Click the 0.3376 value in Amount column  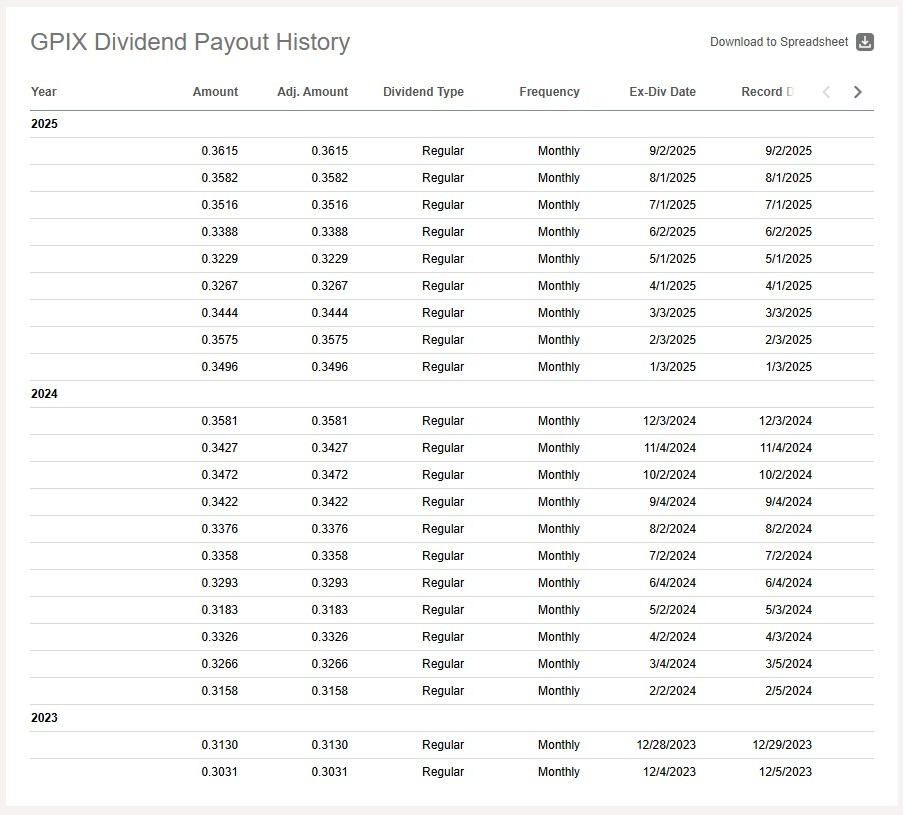point(219,529)
